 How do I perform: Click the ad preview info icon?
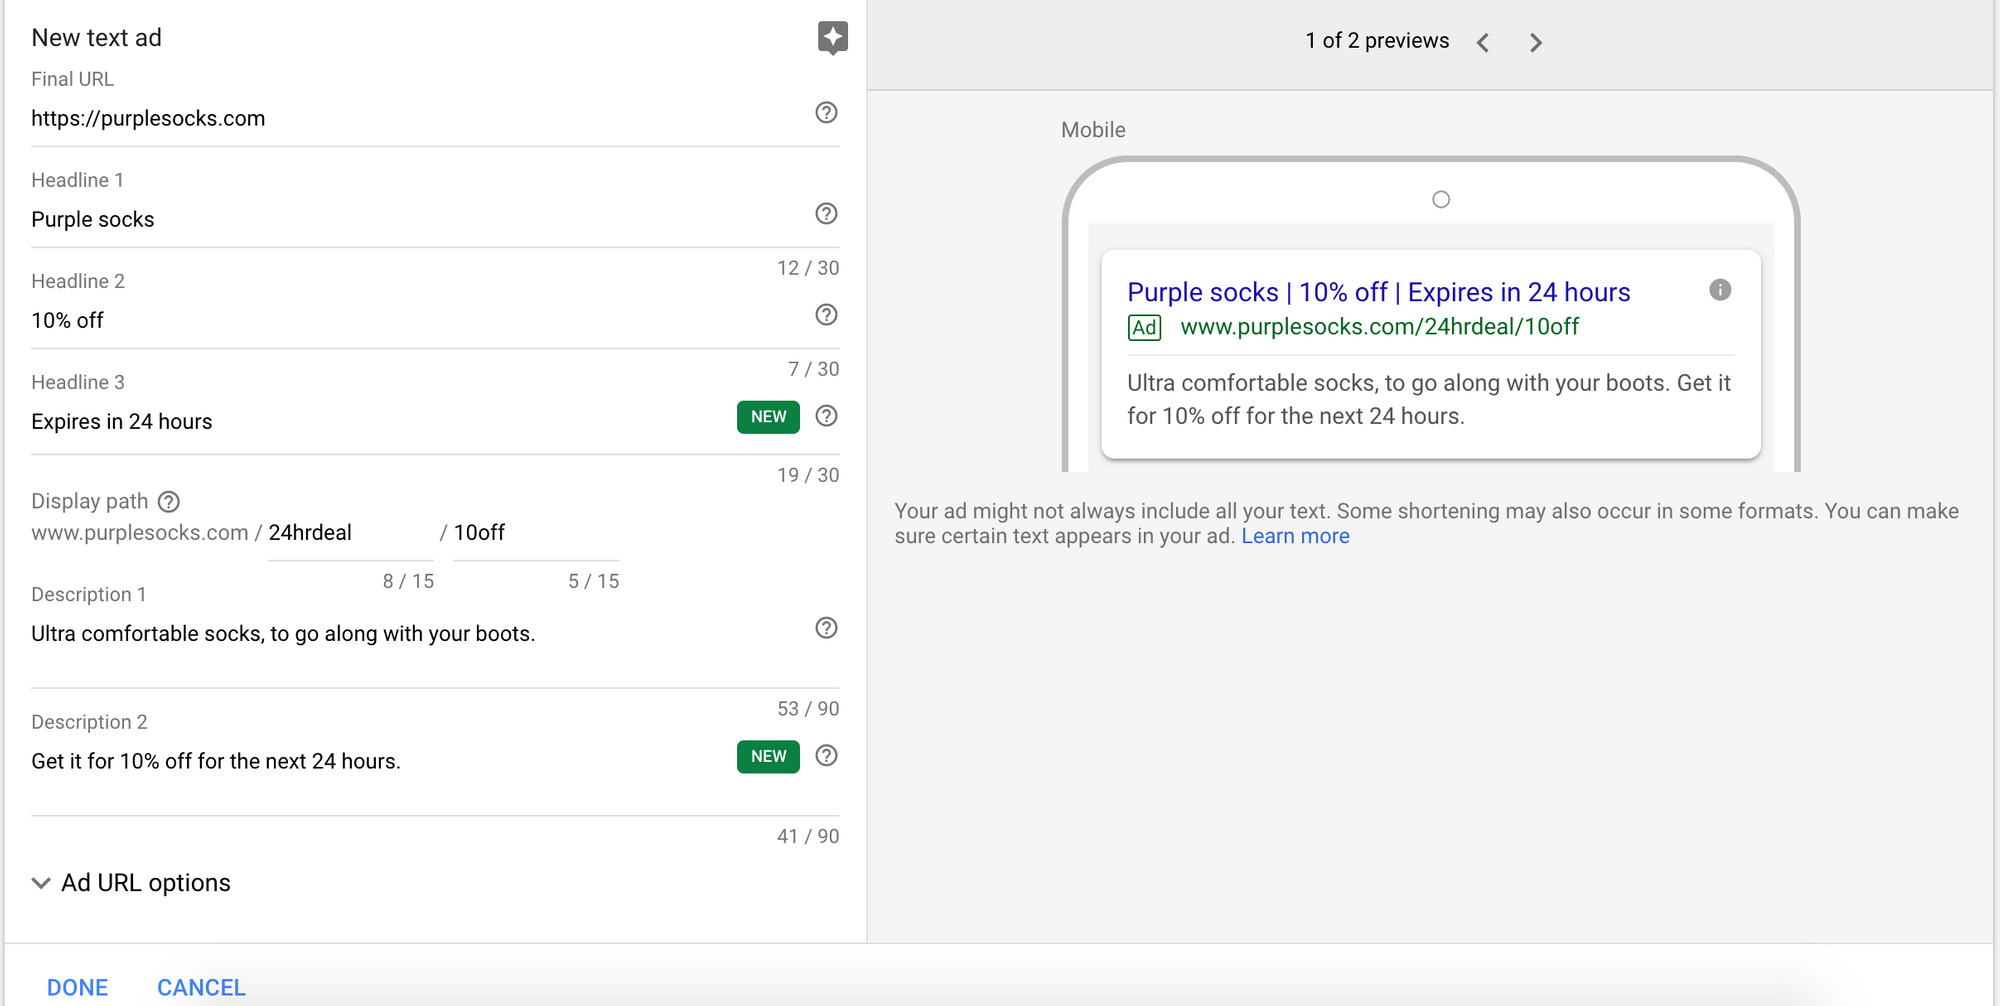click(x=1720, y=290)
